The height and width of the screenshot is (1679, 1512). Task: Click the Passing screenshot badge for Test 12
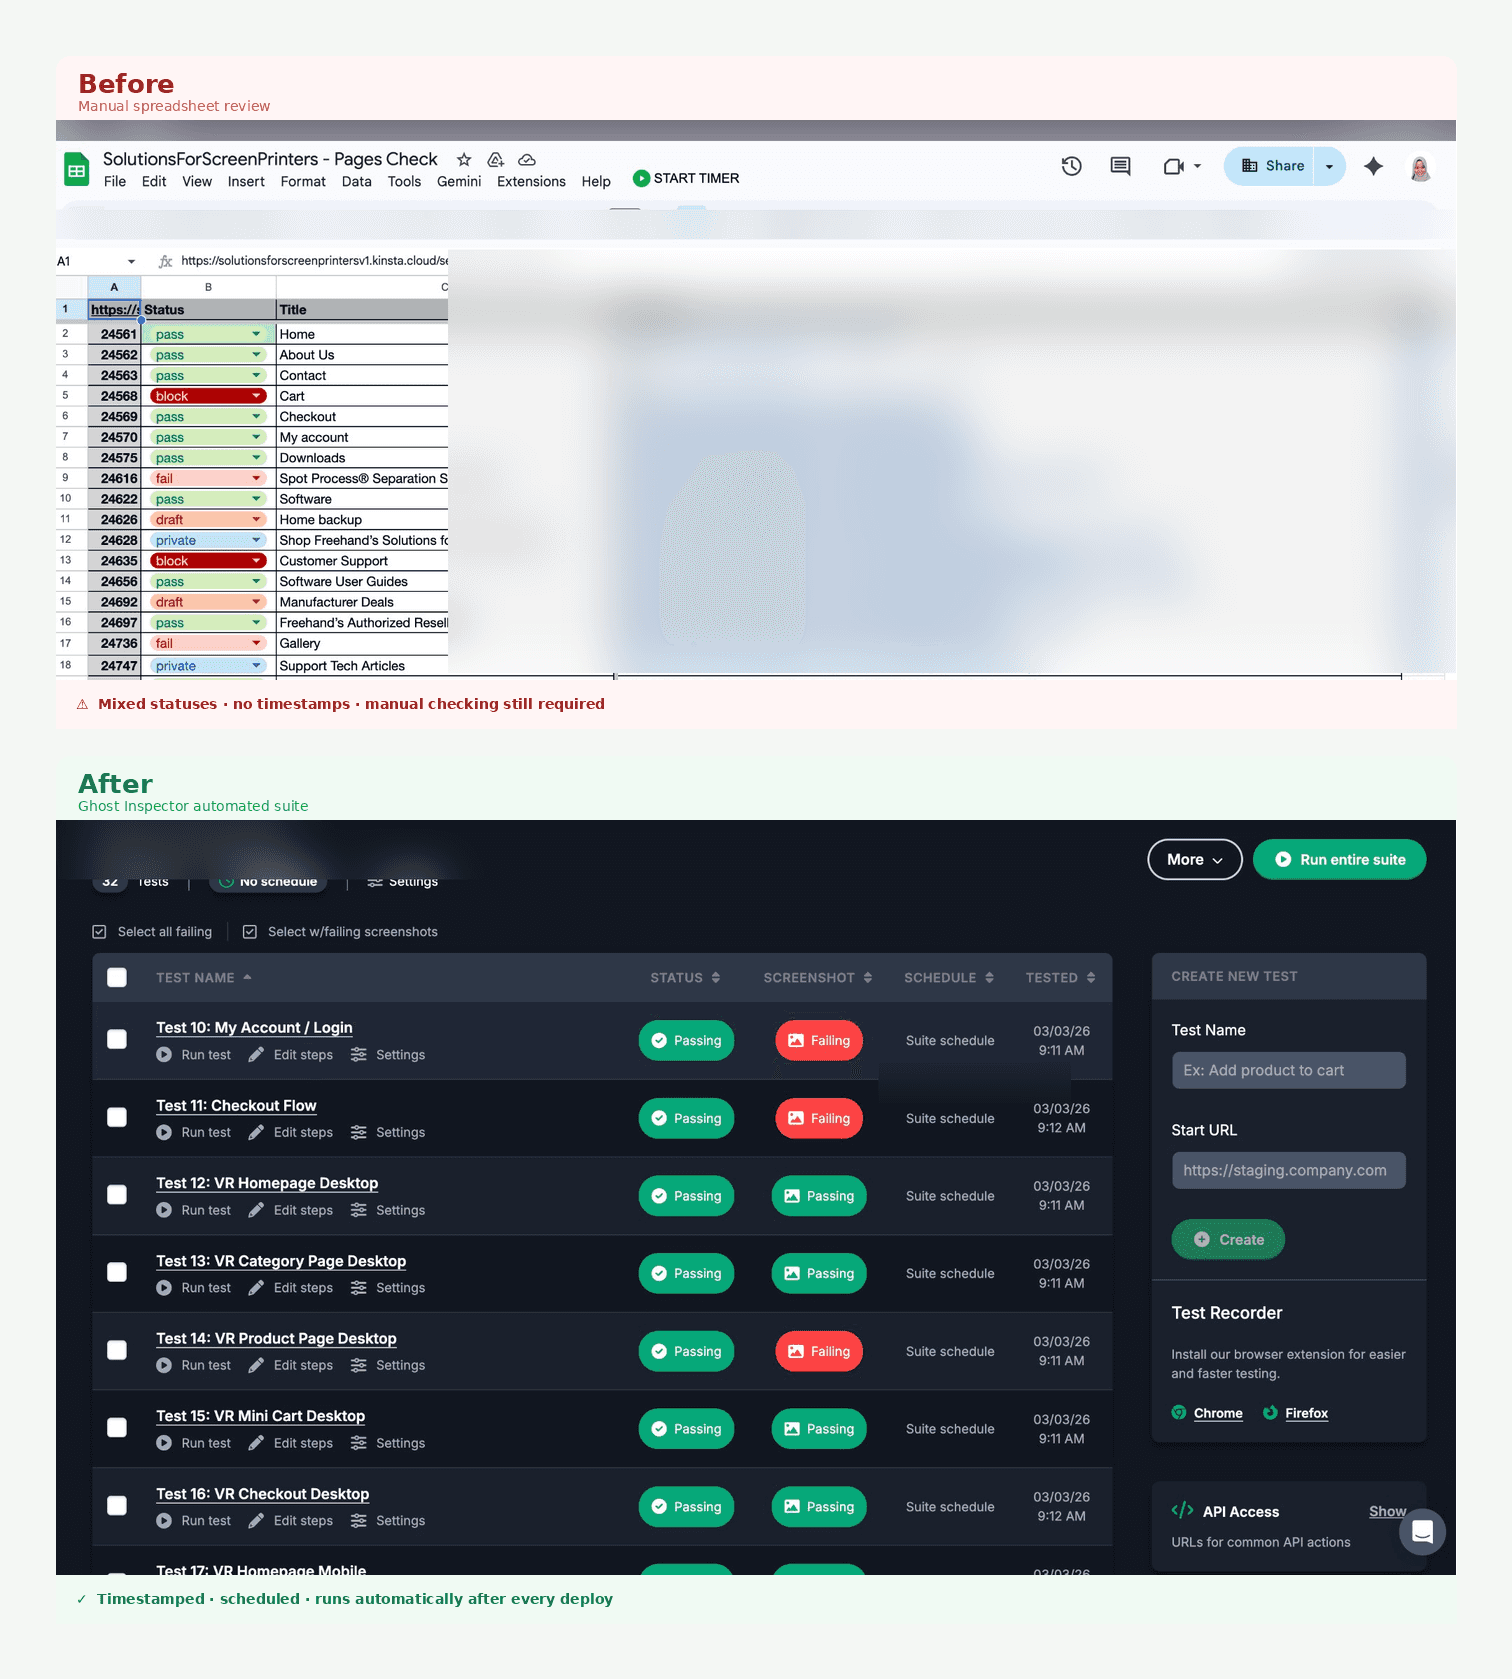(819, 1196)
